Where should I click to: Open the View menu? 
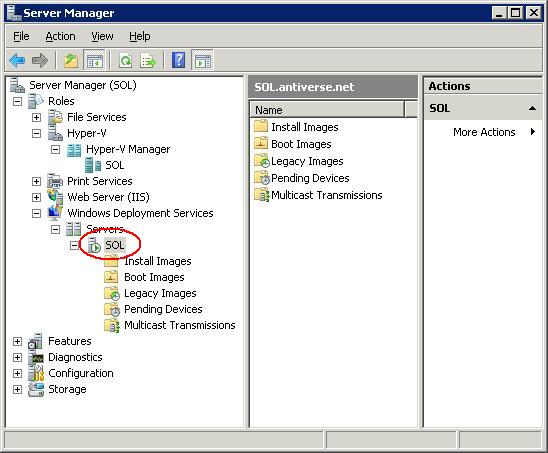[x=102, y=36]
